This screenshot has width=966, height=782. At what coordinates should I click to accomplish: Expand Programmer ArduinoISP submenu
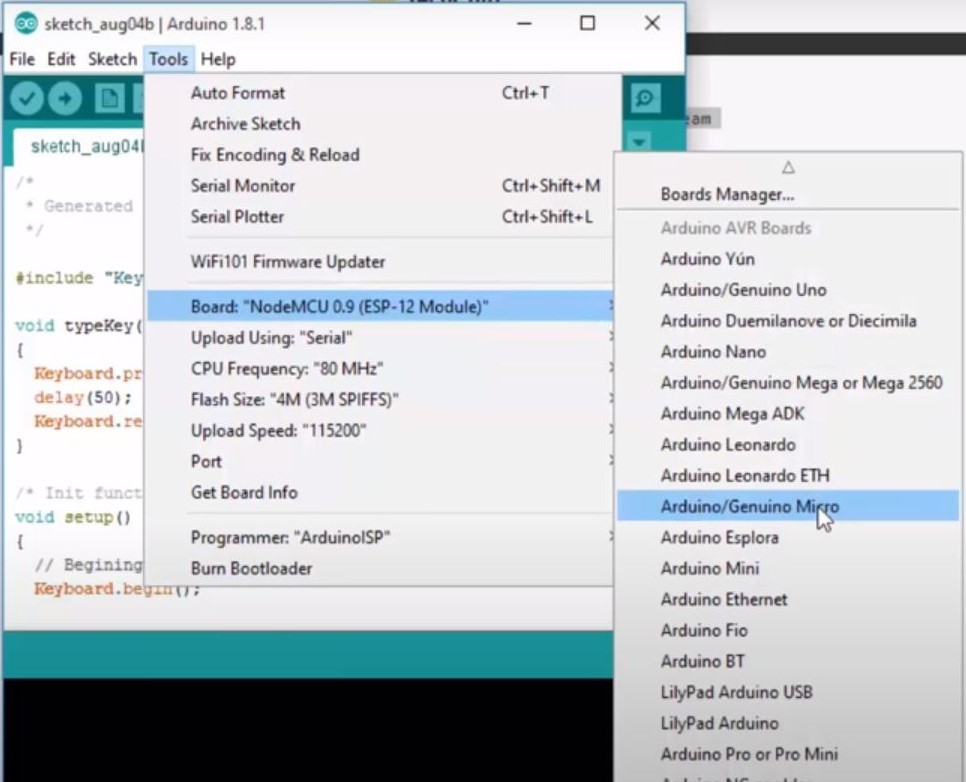[381, 537]
